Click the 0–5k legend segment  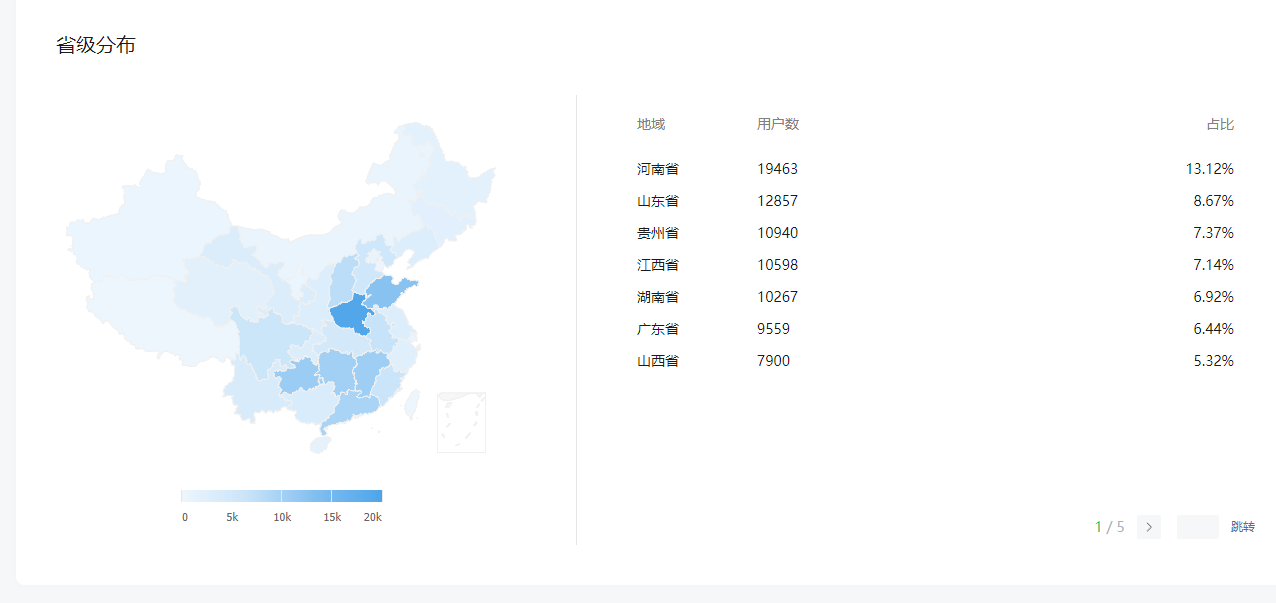pyautogui.click(x=206, y=496)
